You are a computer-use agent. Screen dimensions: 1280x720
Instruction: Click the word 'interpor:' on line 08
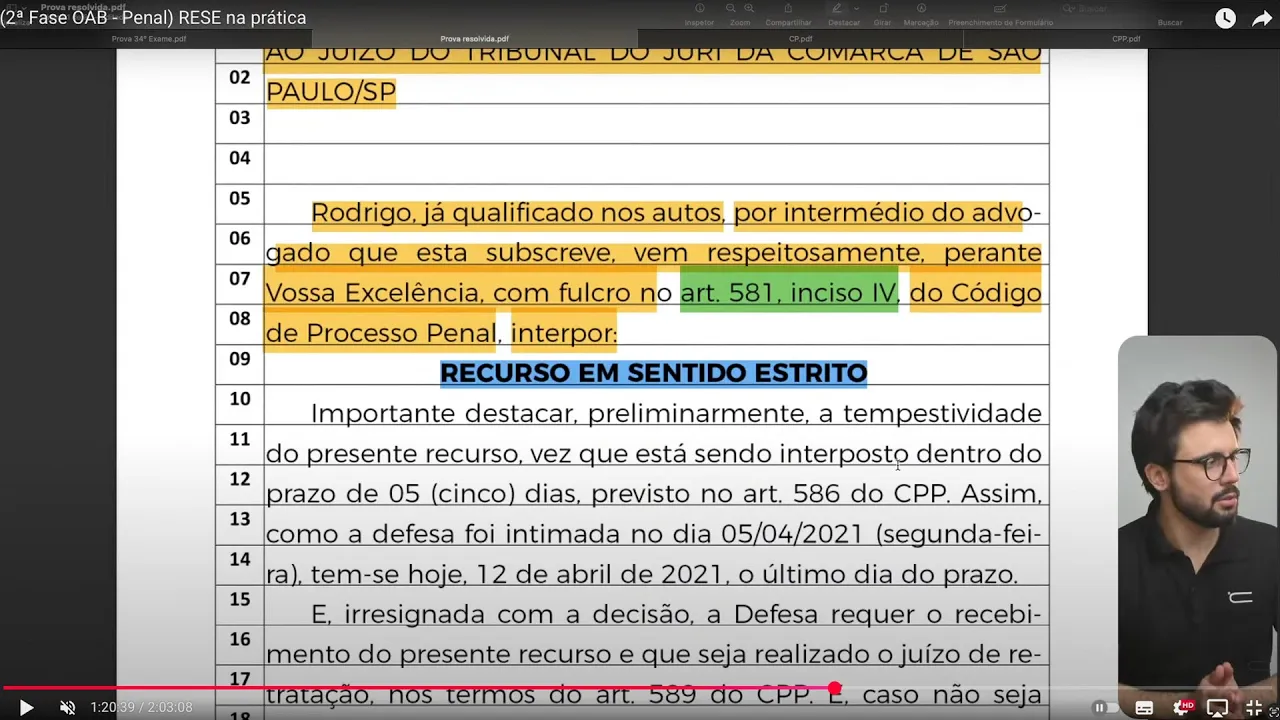564,333
